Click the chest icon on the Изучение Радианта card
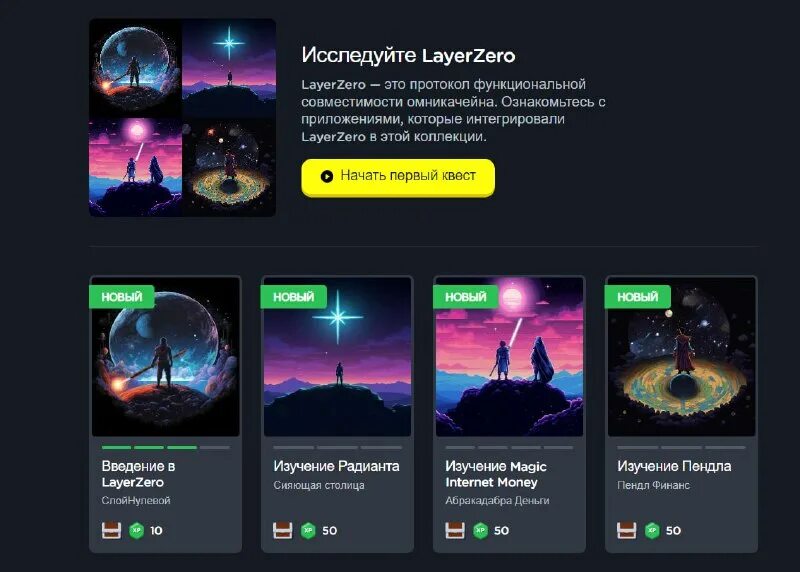 (x=283, y=530)
